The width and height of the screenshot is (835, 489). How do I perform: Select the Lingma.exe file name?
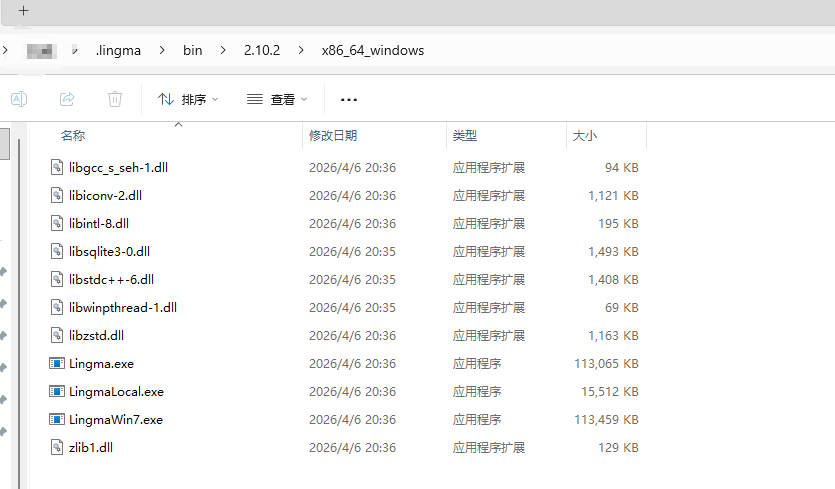pyautogui.click(x=101, y=364)
